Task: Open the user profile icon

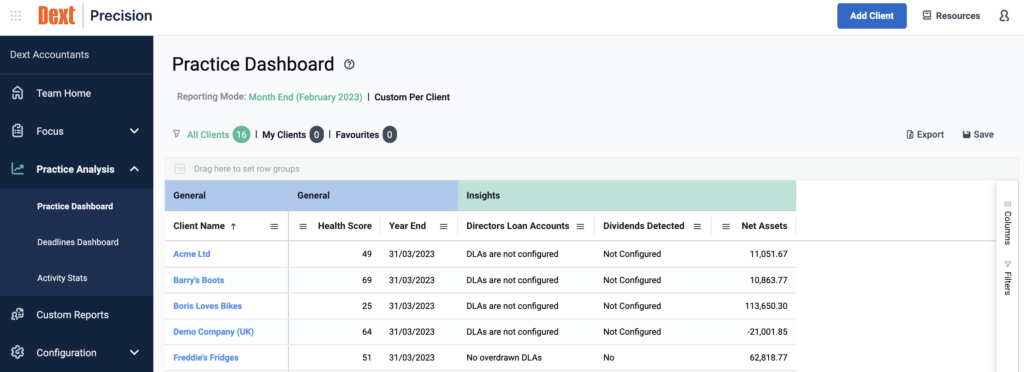Action: click(1004, 16)
